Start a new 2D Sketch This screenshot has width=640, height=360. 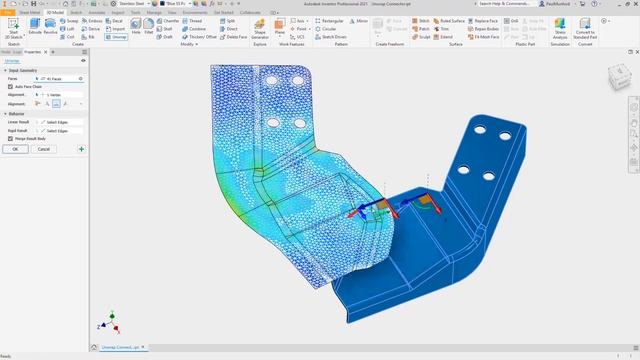[x=13, y=28]
